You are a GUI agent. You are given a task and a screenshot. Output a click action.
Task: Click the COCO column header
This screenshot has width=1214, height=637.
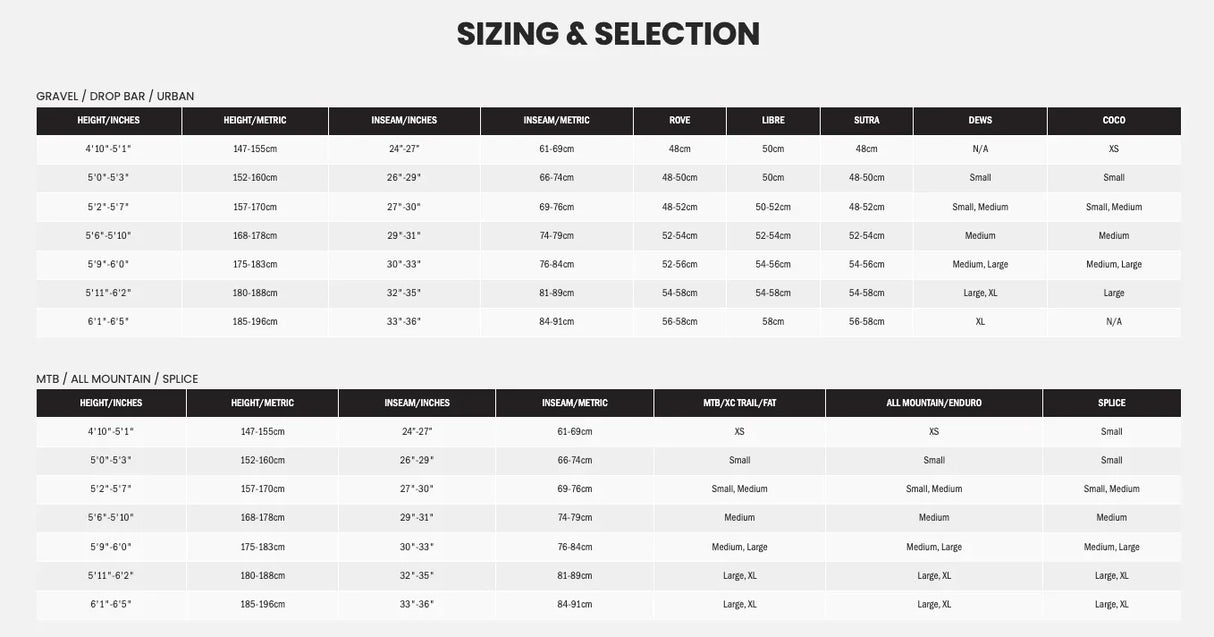[1114, 121]
